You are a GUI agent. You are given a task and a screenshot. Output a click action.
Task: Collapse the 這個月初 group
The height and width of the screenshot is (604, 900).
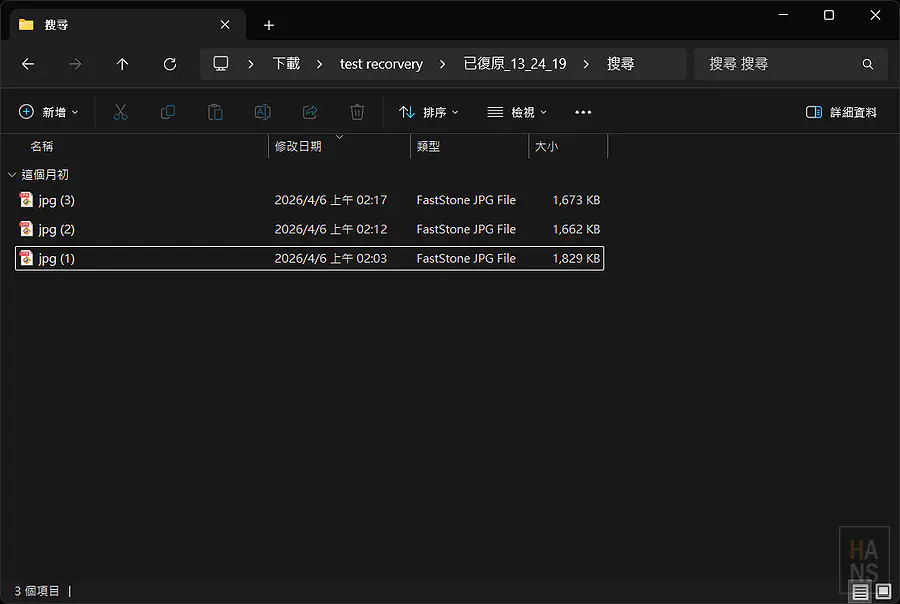pos(12,173)
